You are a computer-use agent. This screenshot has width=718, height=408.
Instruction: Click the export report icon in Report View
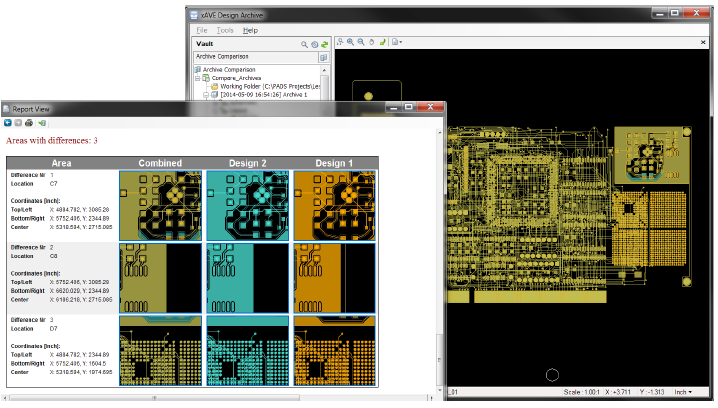click(42, 123)
